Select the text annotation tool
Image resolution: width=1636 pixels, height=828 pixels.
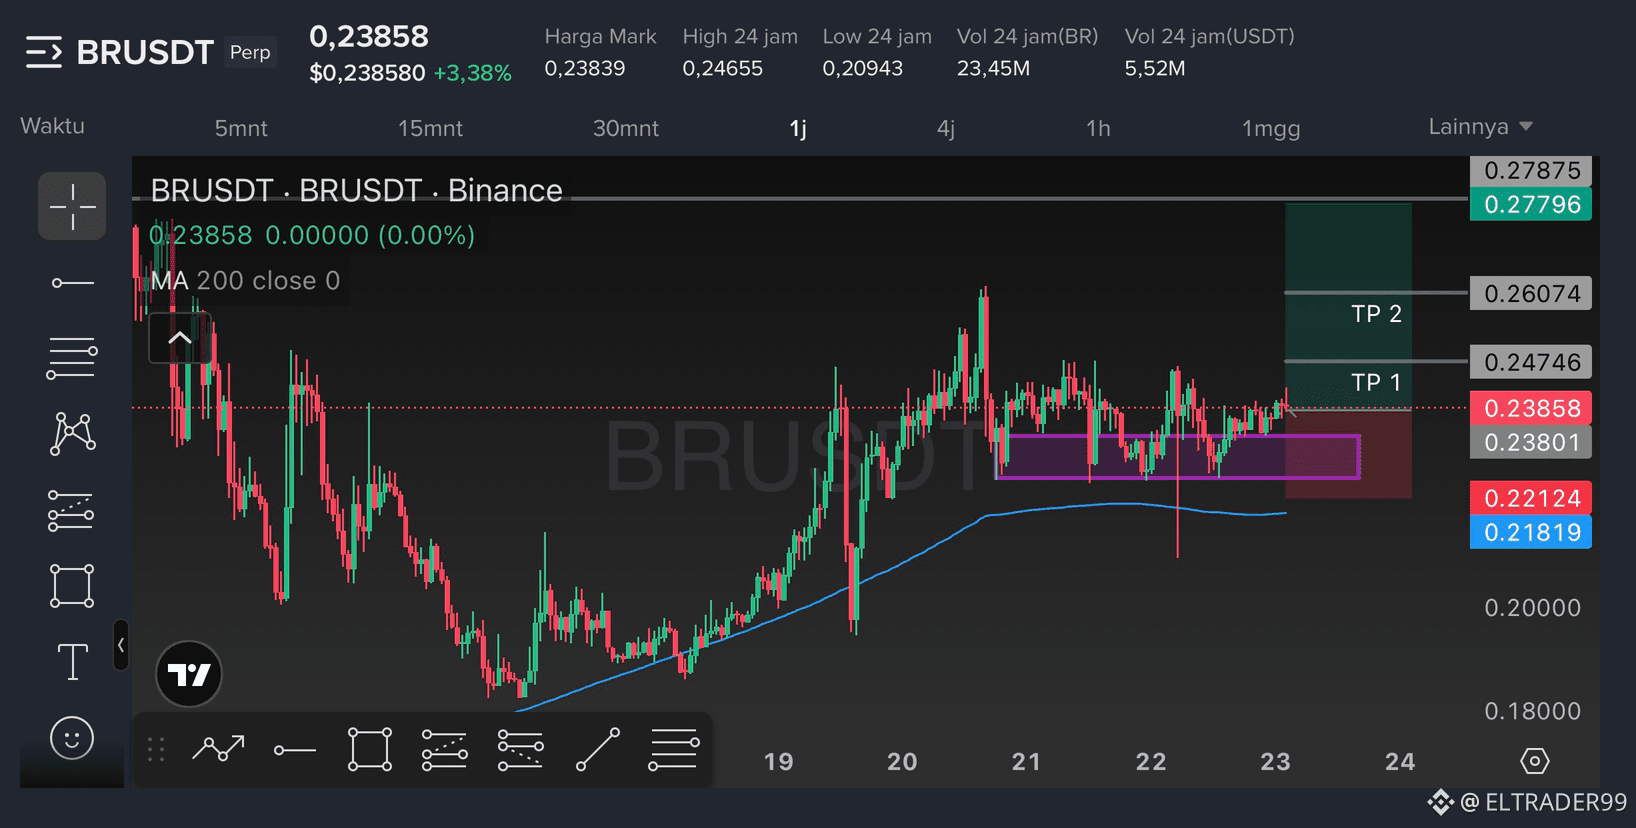click(72, 662)
